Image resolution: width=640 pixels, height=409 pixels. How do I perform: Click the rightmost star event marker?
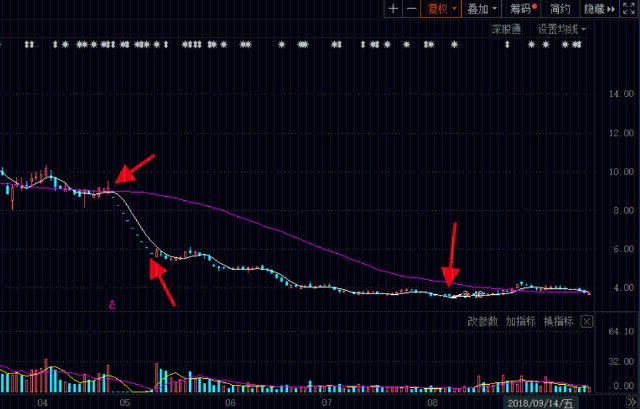tap(577, 44)
